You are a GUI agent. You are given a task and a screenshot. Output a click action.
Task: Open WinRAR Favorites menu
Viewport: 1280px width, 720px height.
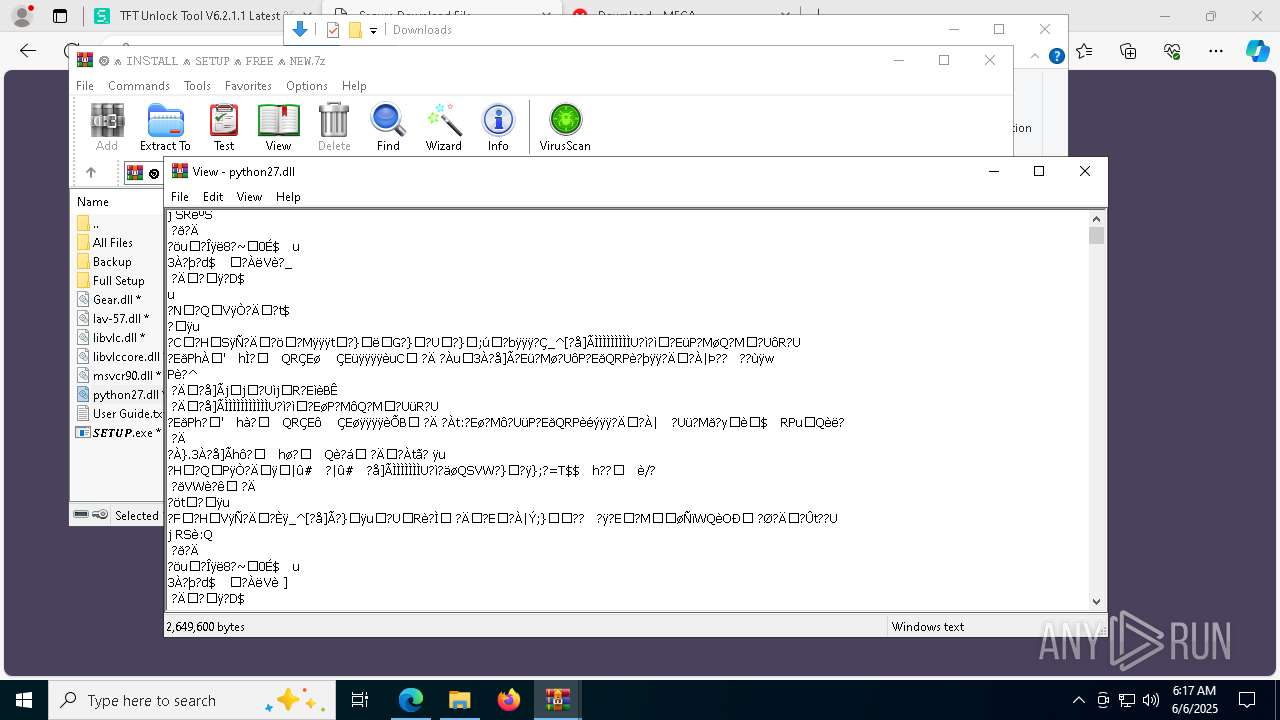tap(248, 86)
